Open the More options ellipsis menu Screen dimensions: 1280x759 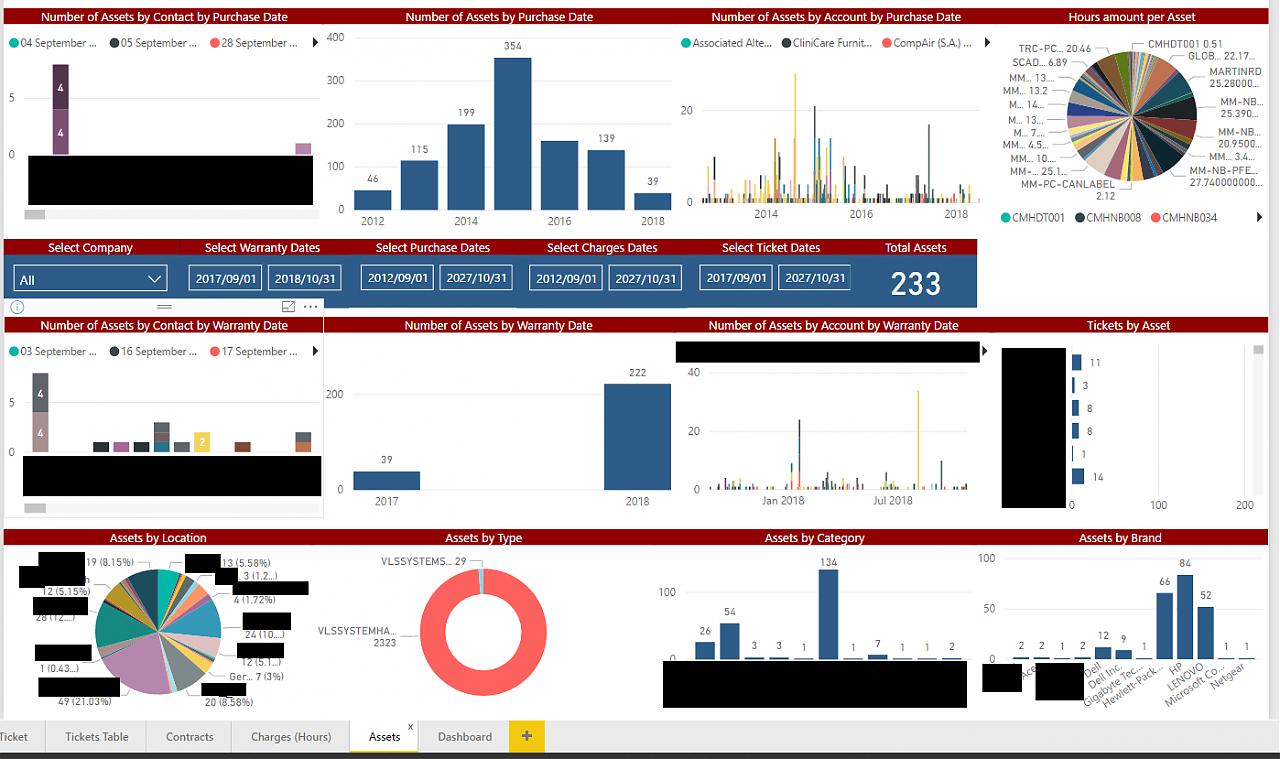pyautogui.click(x=311, y=307)
